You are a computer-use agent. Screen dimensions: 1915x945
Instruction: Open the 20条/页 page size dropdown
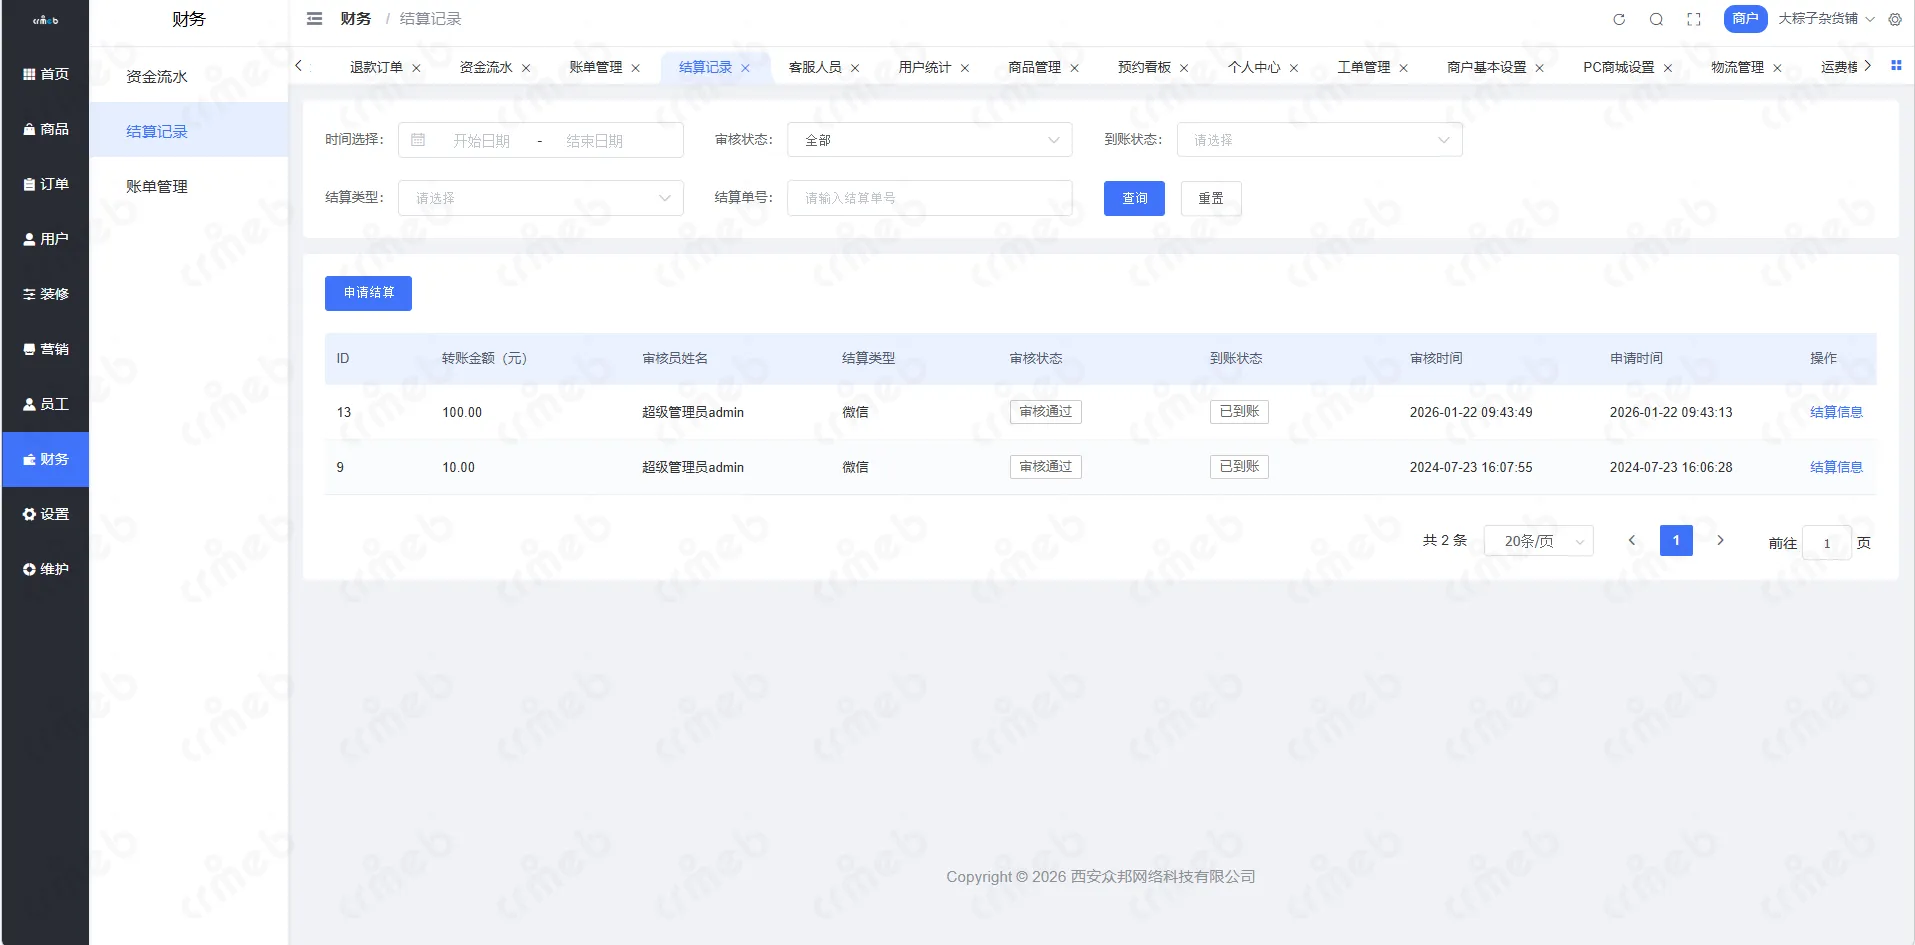(1539, 541)
